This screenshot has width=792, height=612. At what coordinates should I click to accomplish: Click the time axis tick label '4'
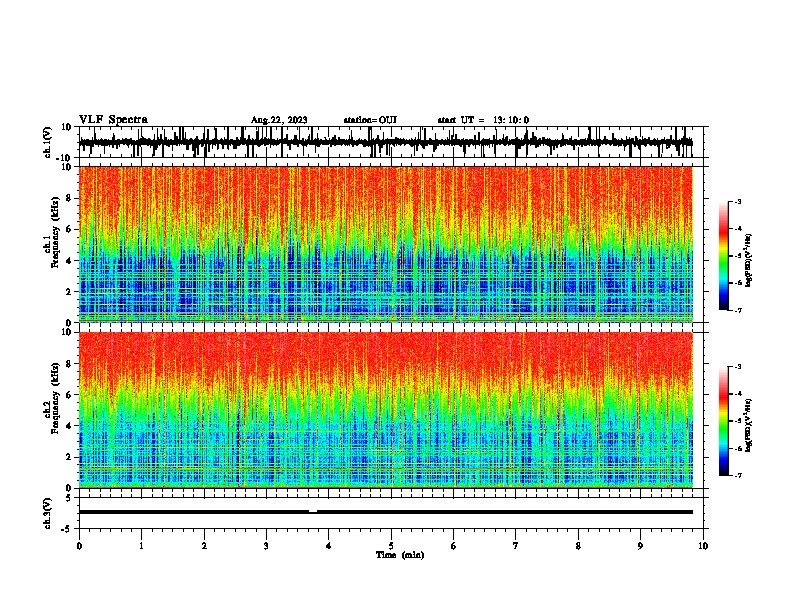329,546
